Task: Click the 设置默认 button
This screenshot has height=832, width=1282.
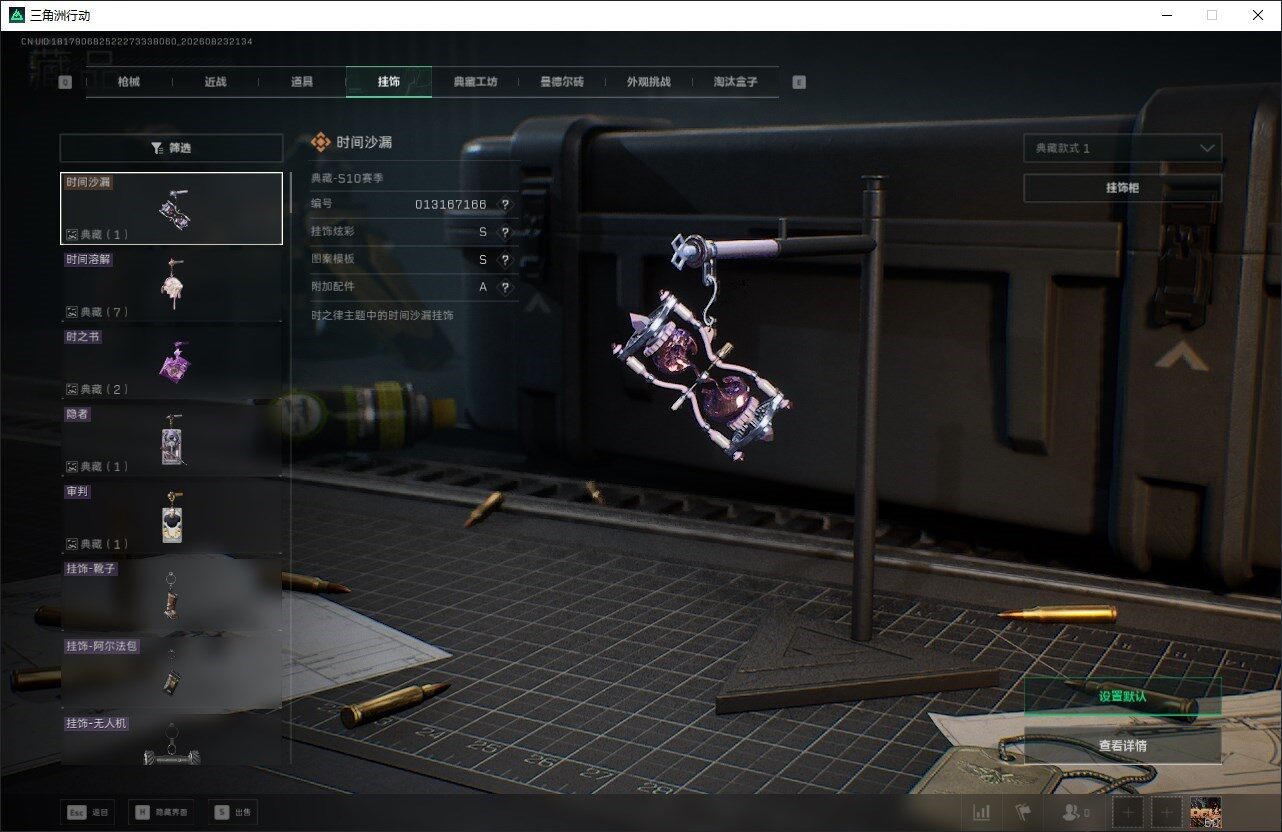Action: point(1123,696)
